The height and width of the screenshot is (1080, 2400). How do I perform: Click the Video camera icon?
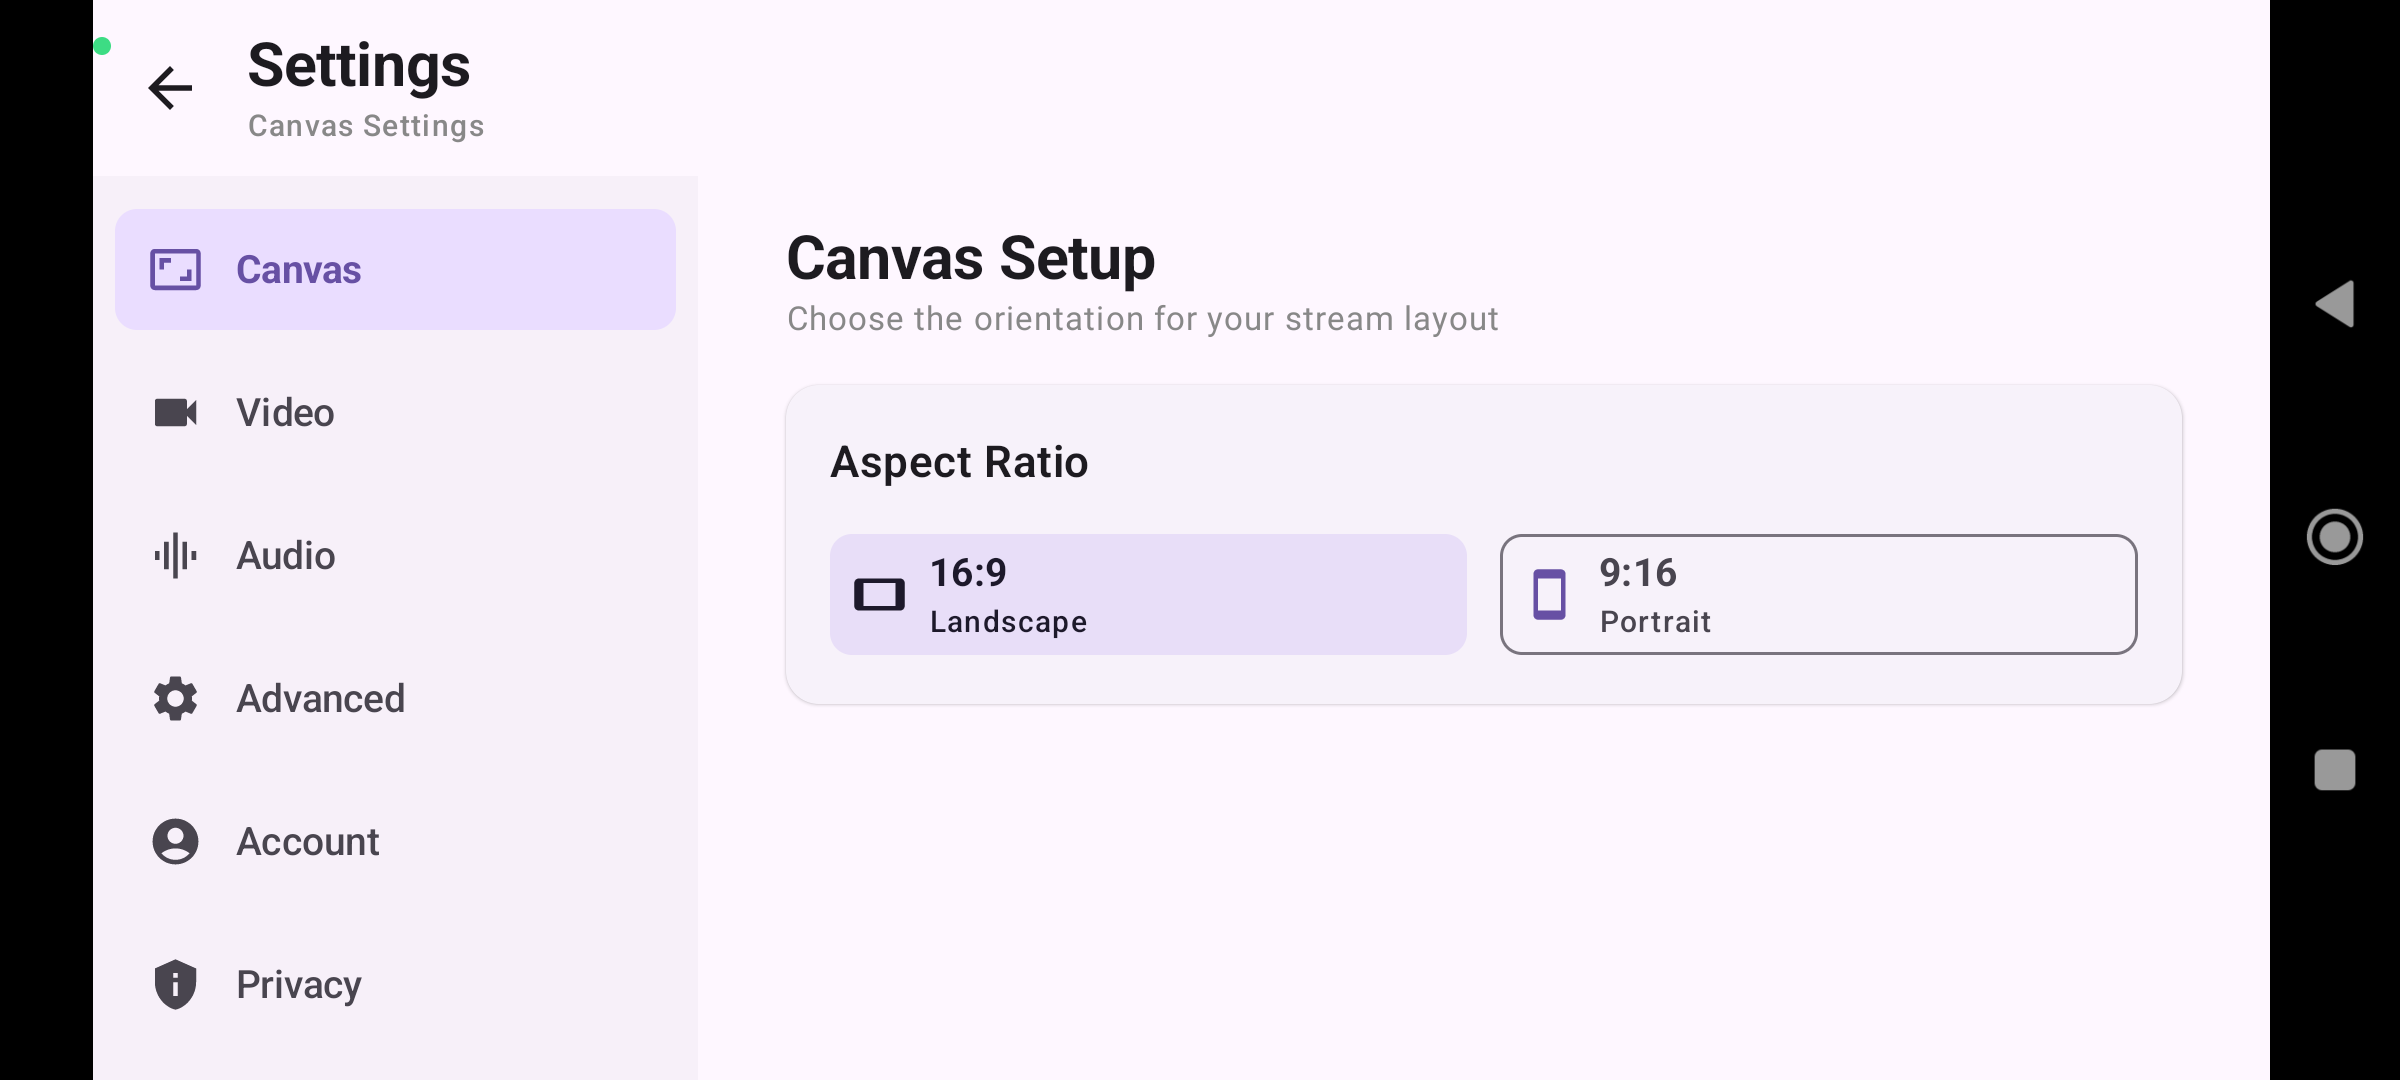175,412
